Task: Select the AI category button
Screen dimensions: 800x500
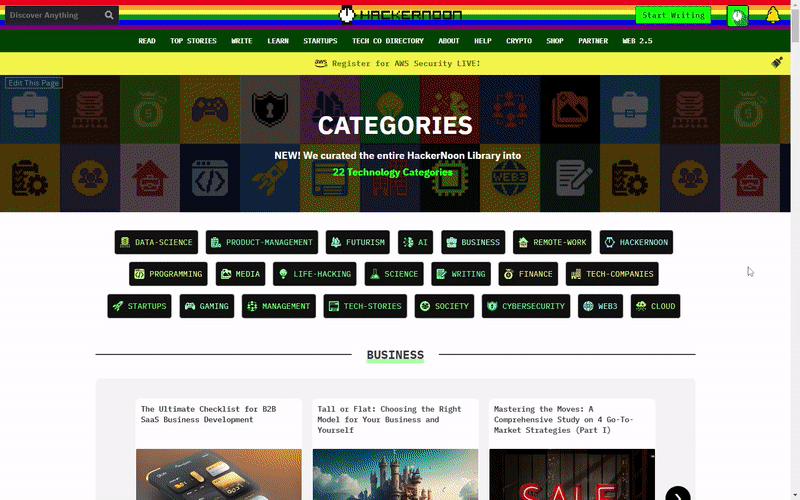Action: click(415, 242)
